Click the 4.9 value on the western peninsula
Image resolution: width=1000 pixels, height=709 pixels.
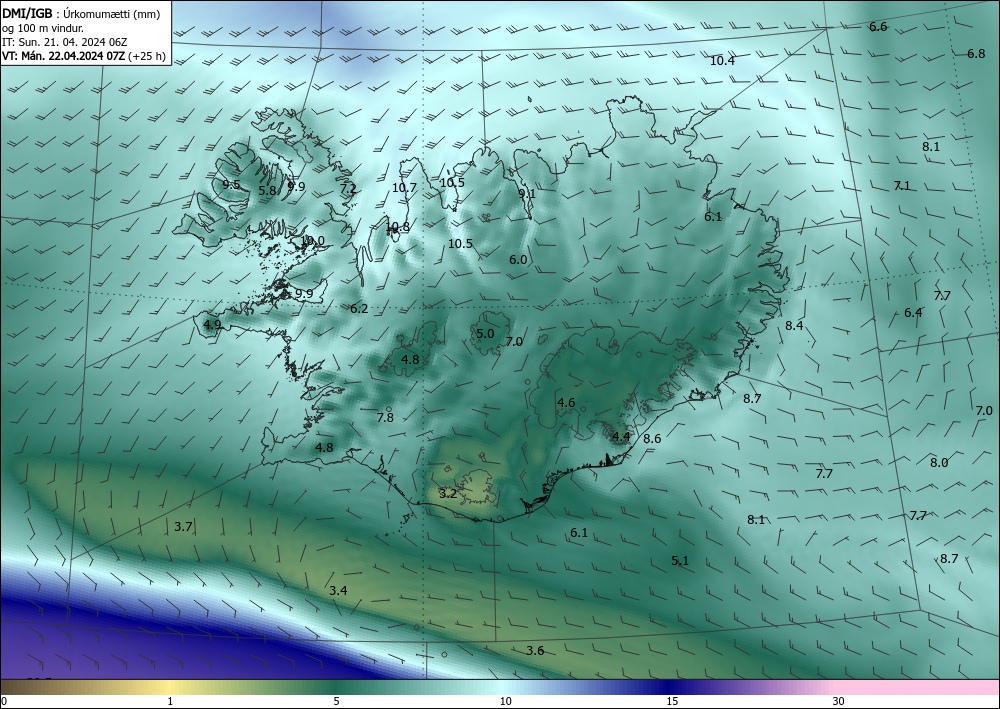(x=212, y=325)
